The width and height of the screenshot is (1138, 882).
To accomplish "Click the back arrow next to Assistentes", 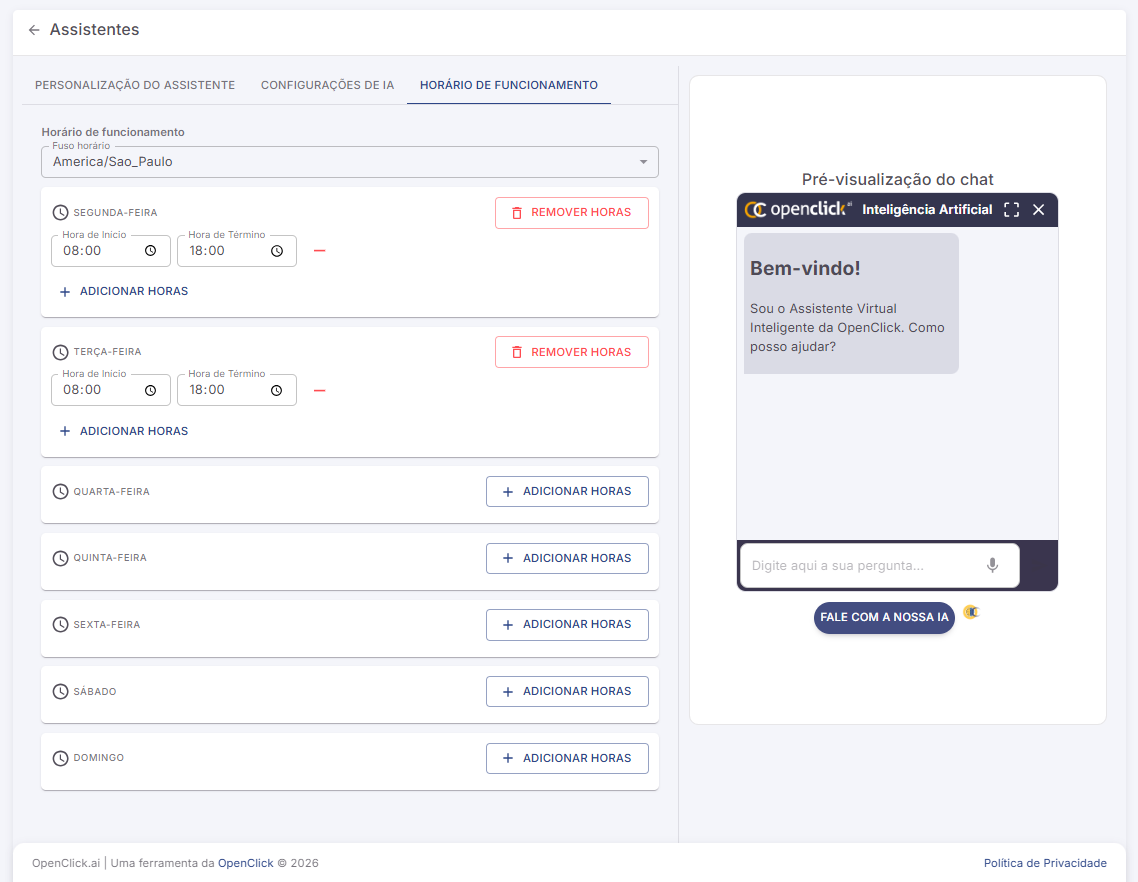I will [x=34, y=30].
